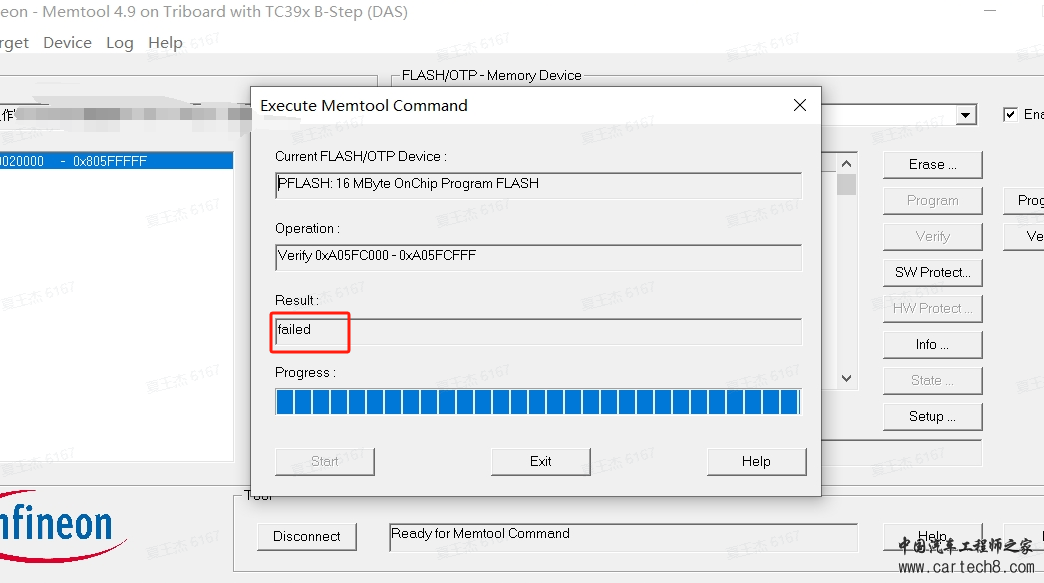Click the HW Protect... button
The width and height of the screenshot is (1044, 583).
tap(932, 308)
